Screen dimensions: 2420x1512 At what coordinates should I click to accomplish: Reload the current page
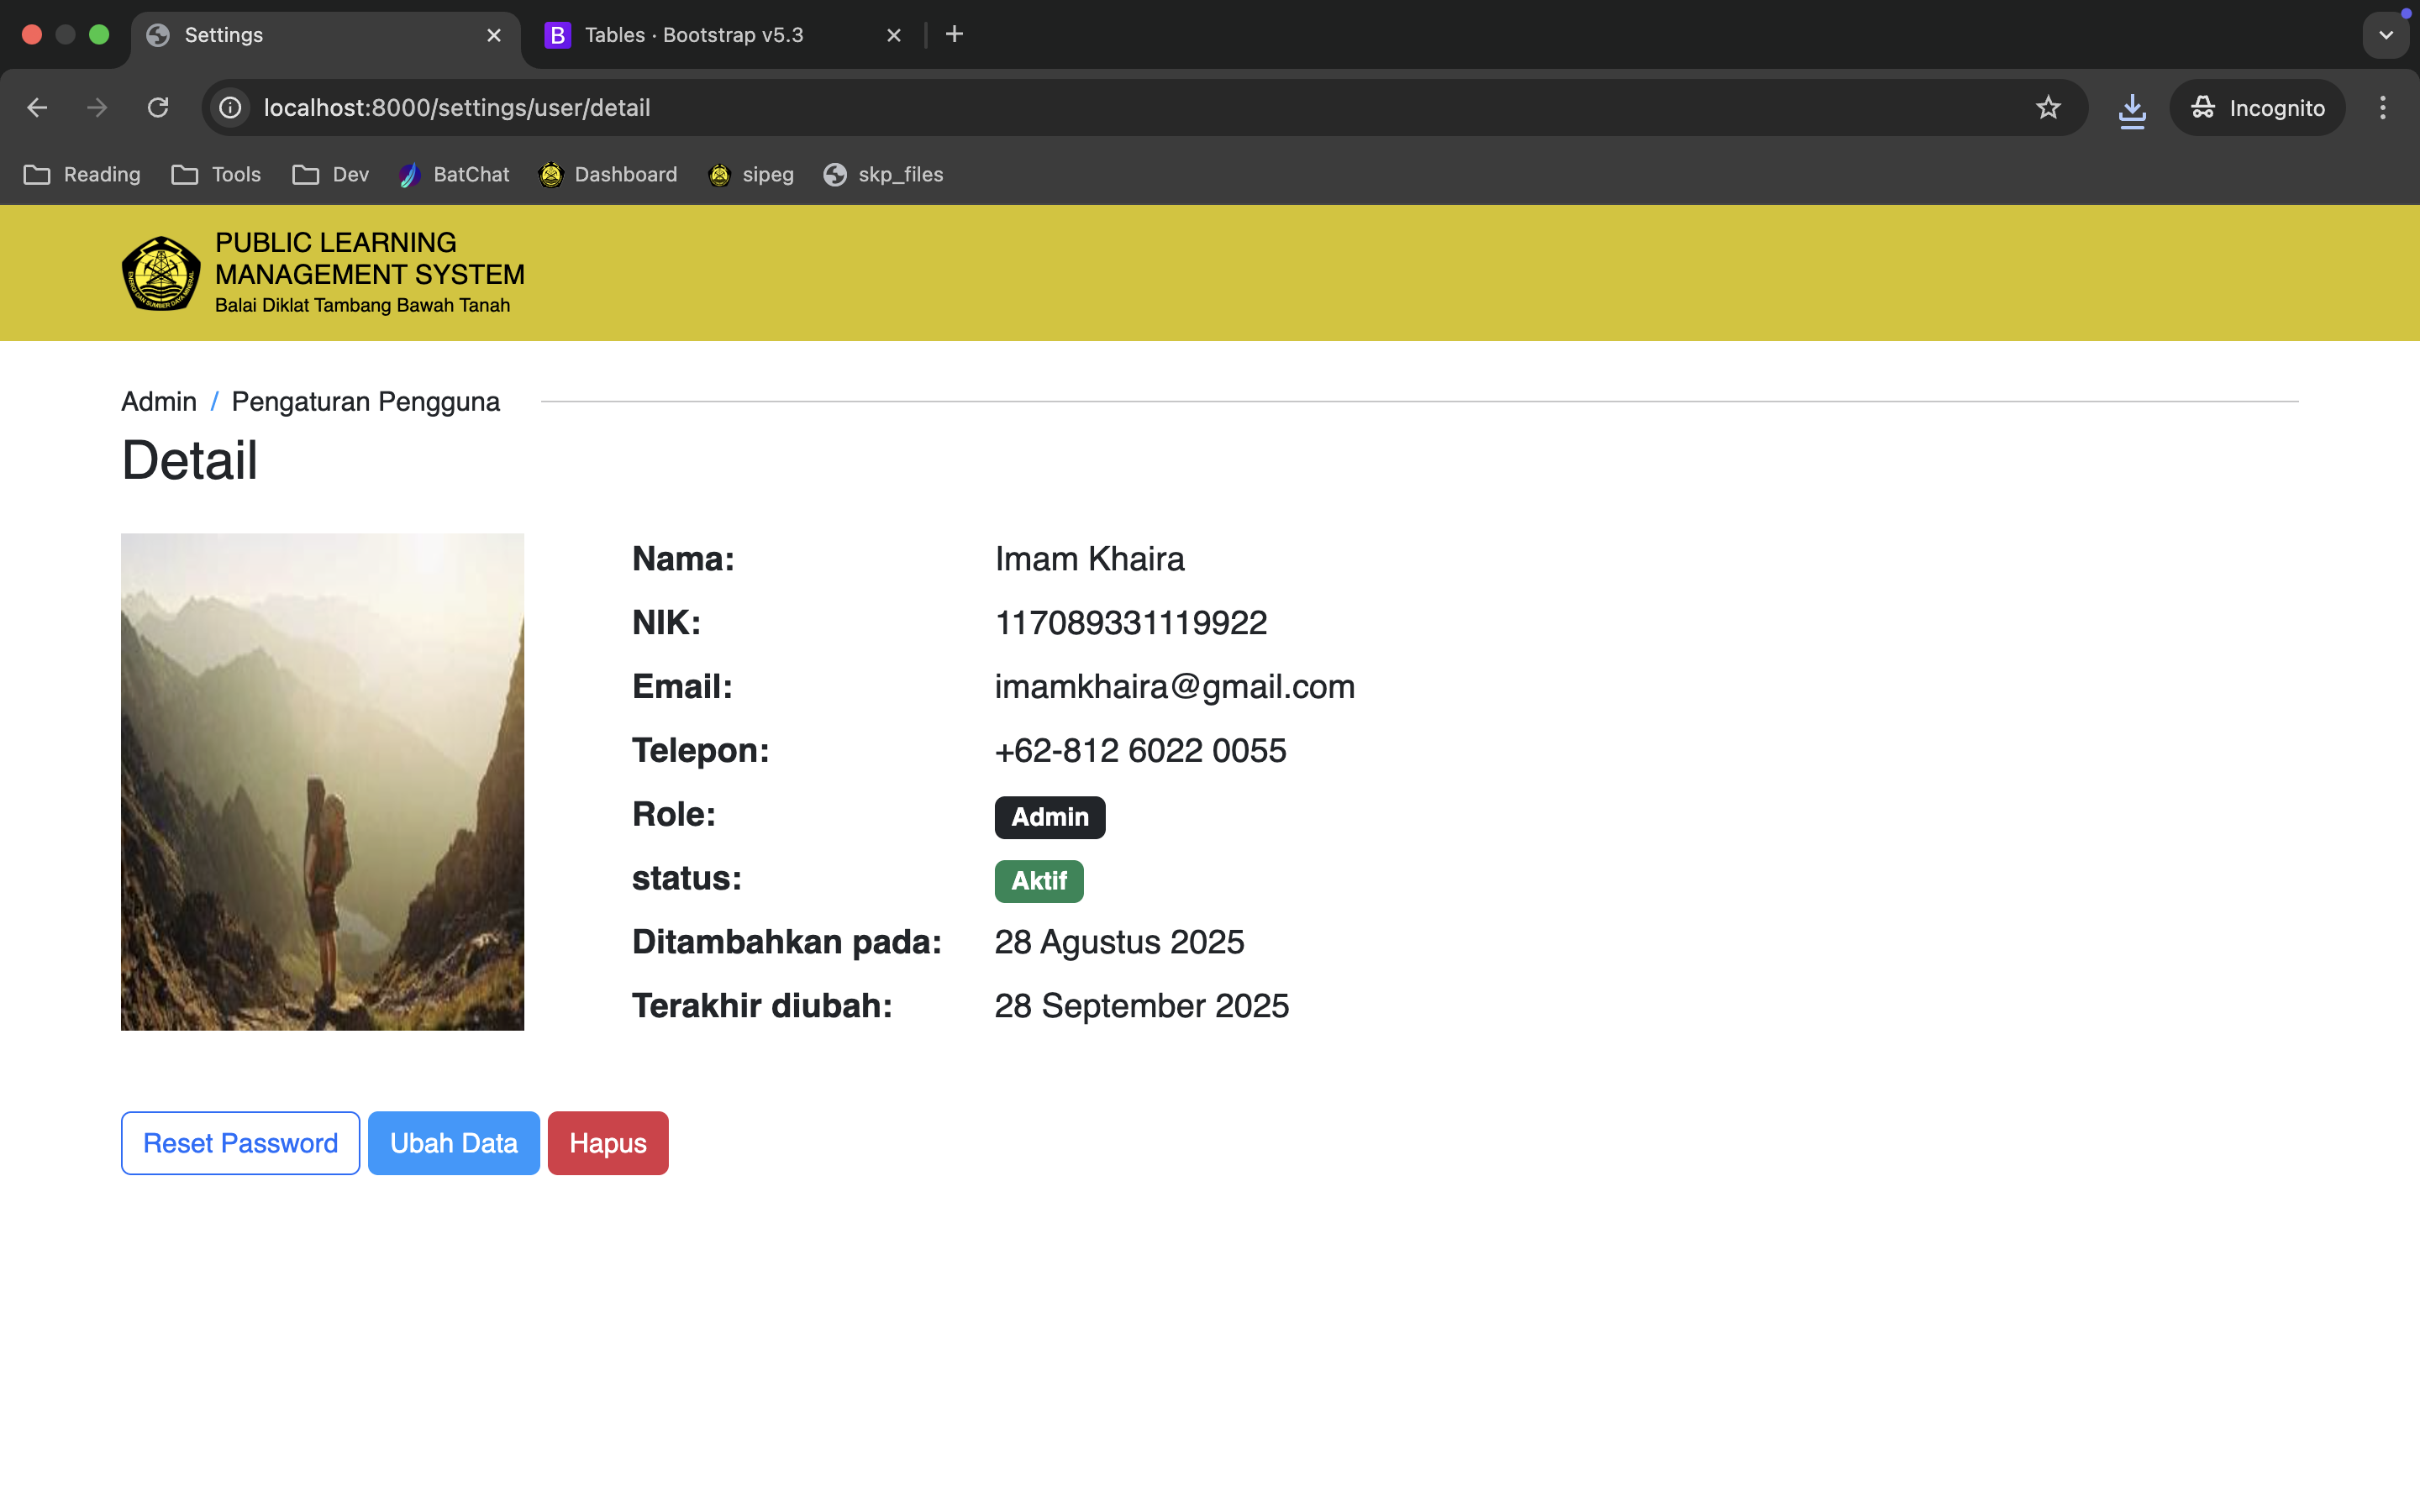click(x=158, y=108)
